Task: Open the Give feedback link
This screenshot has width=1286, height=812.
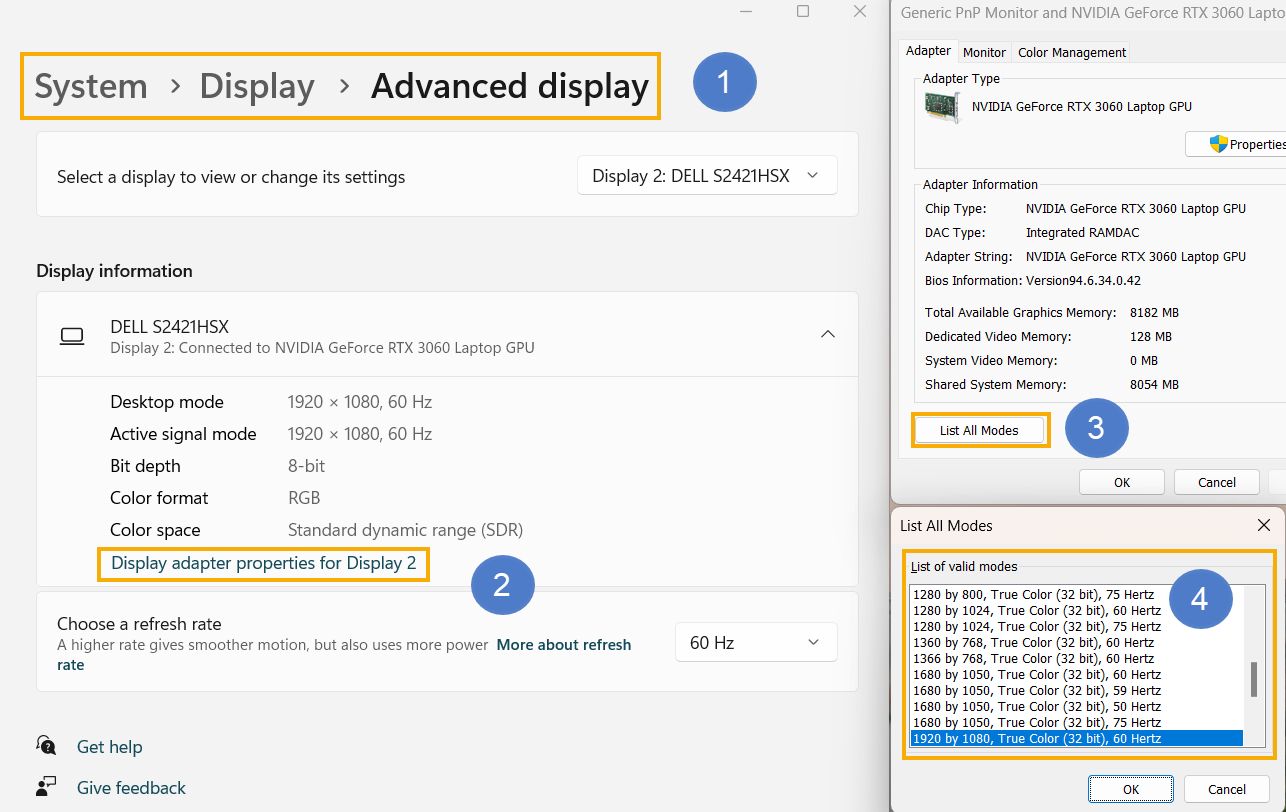Action: click(131, 788)
